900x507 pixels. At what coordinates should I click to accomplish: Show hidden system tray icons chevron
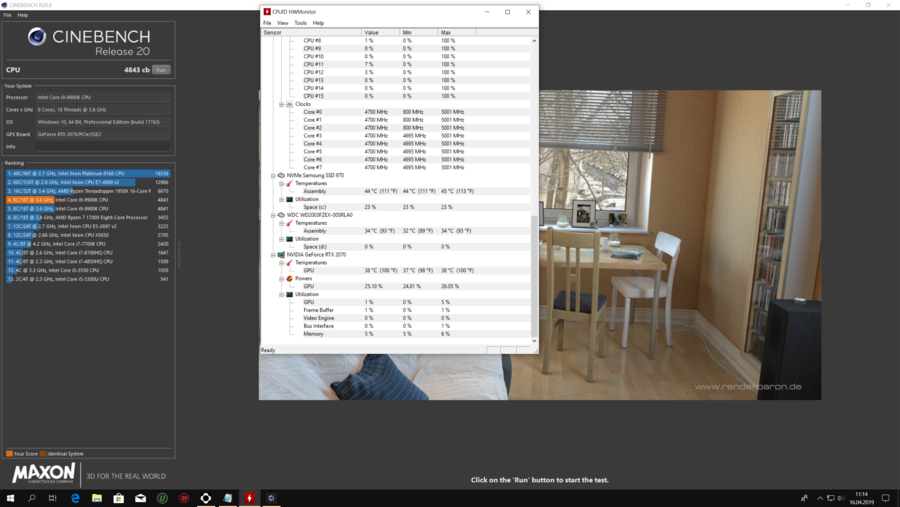[x=820, y=498]
